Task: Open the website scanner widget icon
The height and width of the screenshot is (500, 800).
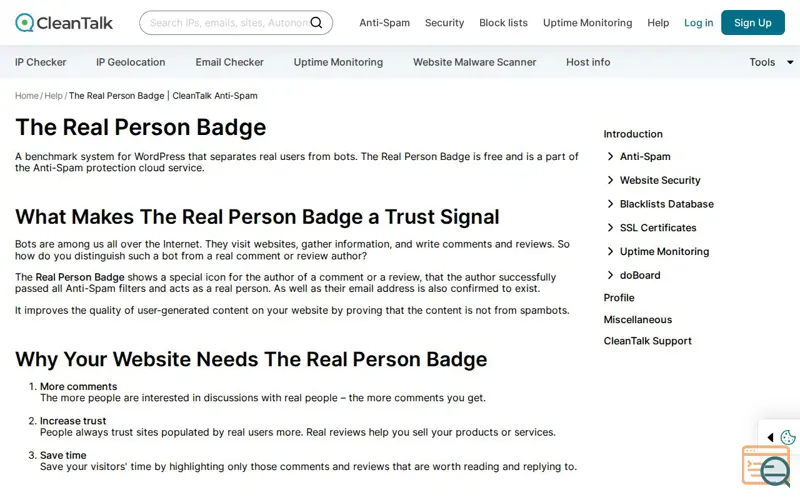Action: tap(766, 466)
